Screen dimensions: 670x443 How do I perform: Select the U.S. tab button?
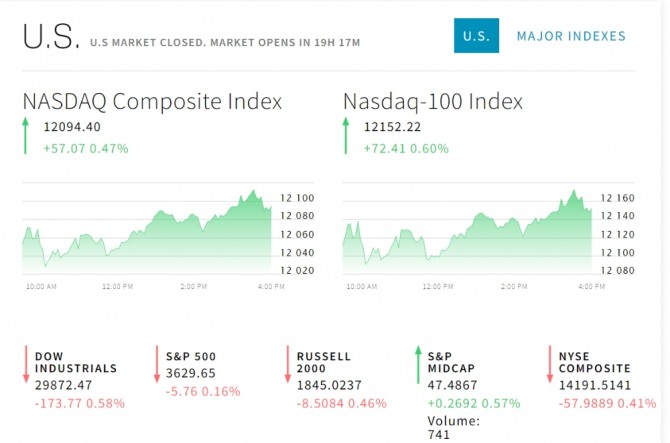tap(476, 37)
